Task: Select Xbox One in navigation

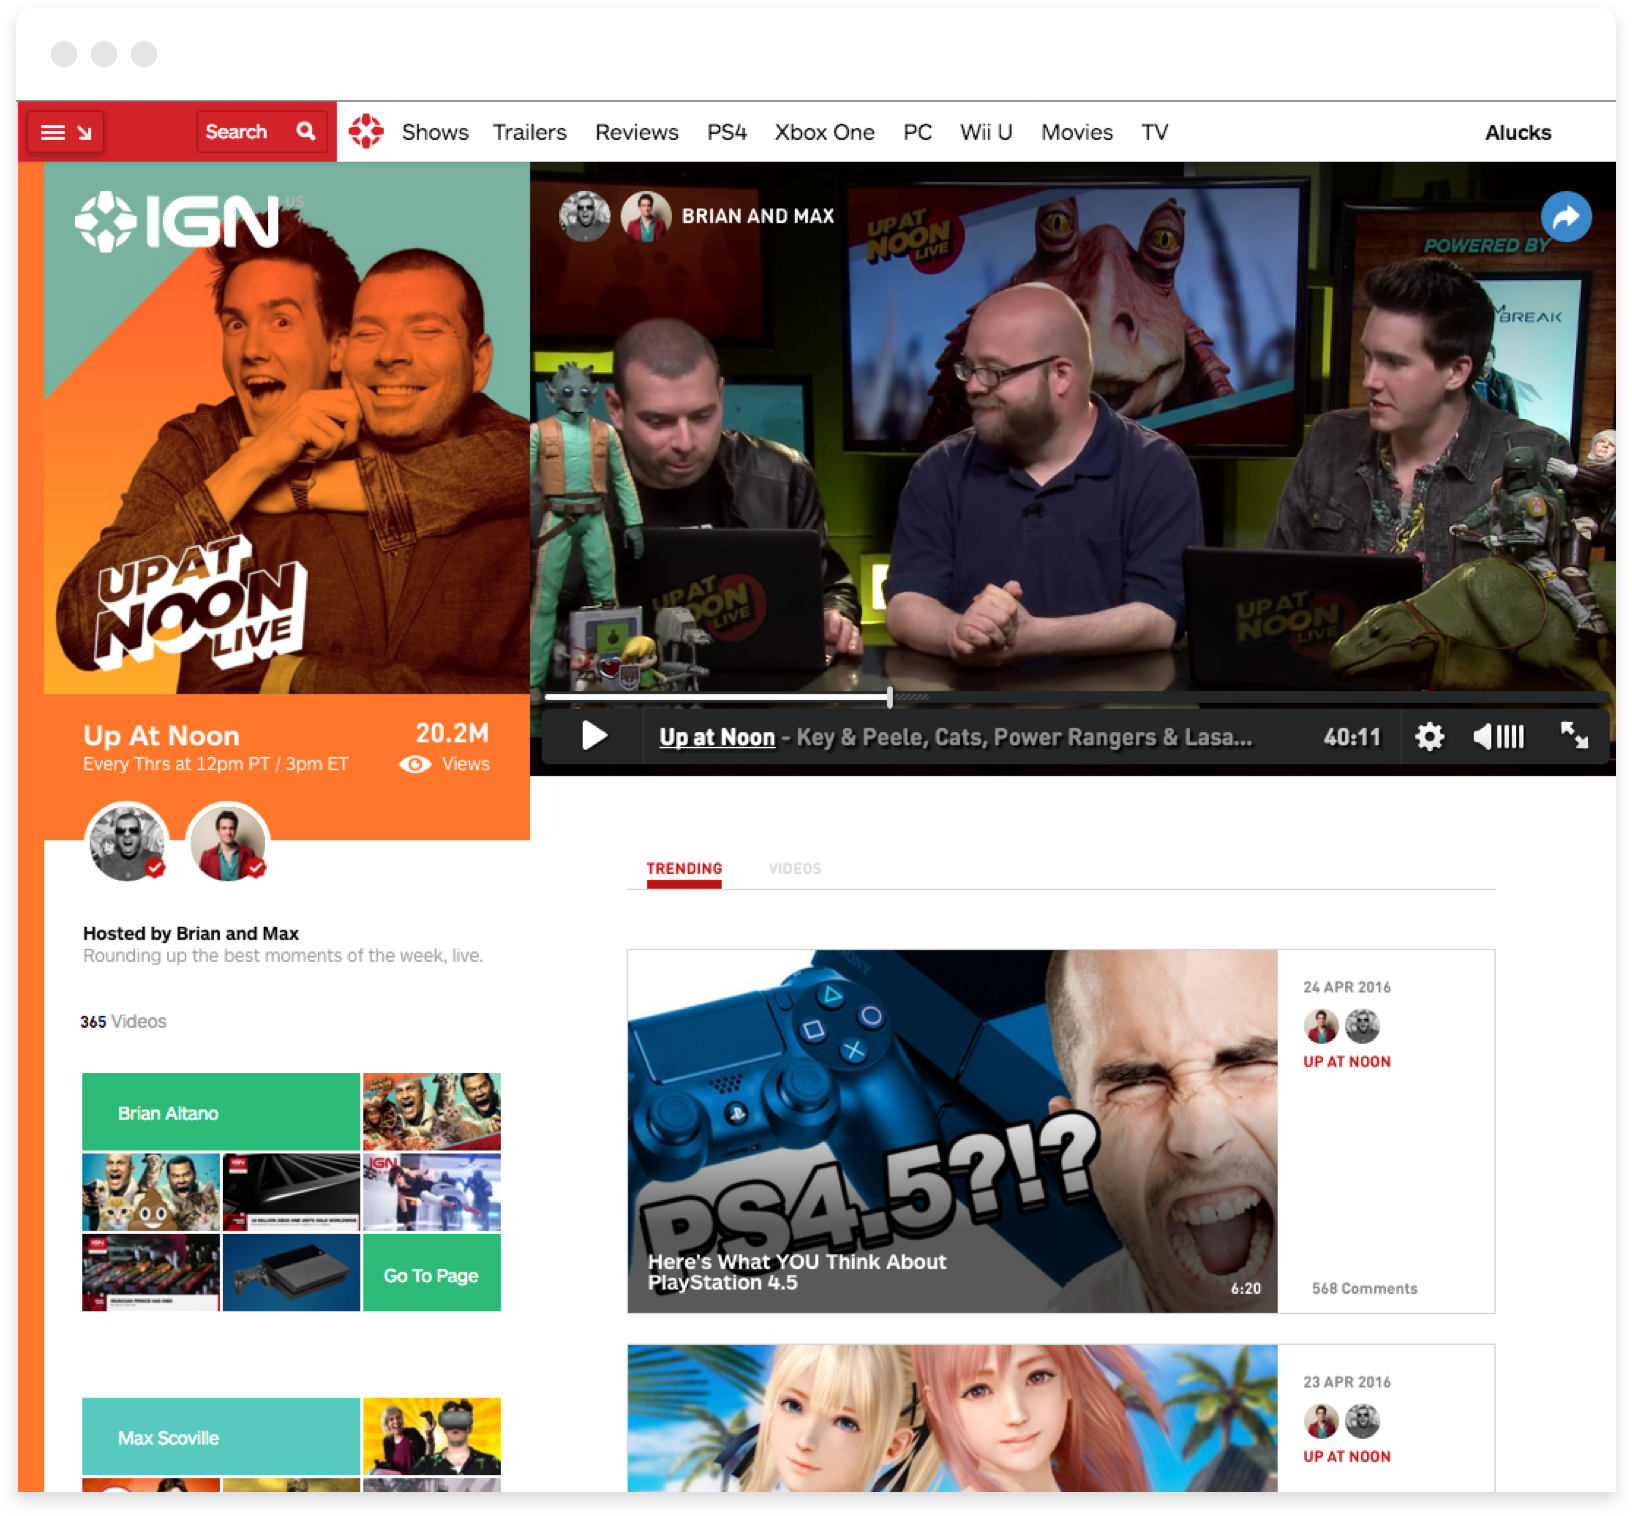Action: pyautogui.click(x=824, y=132)
